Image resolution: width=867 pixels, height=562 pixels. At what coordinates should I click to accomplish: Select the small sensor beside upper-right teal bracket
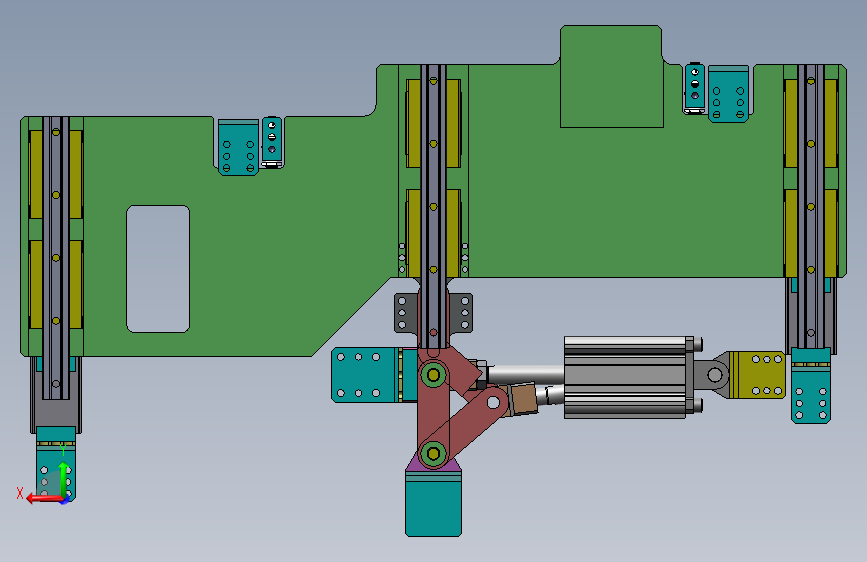click(x=695, y=89)
